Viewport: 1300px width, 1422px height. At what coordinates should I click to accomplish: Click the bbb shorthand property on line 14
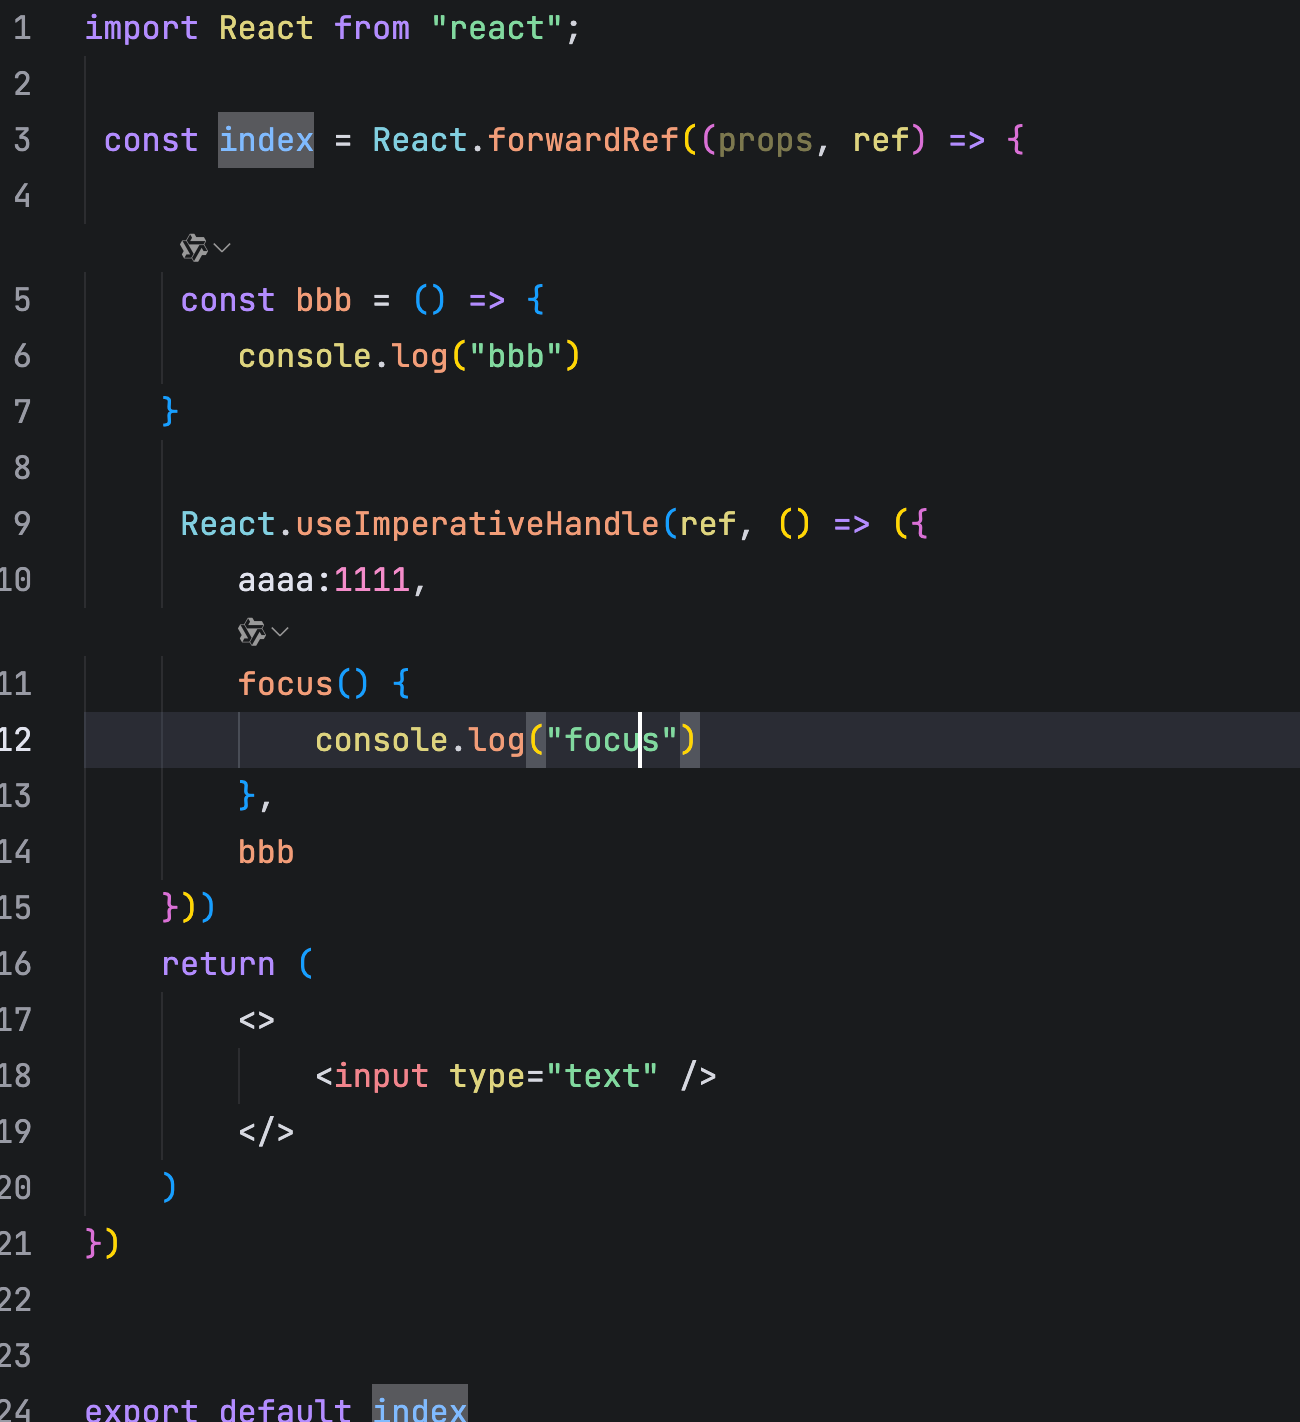pos(266,852)
